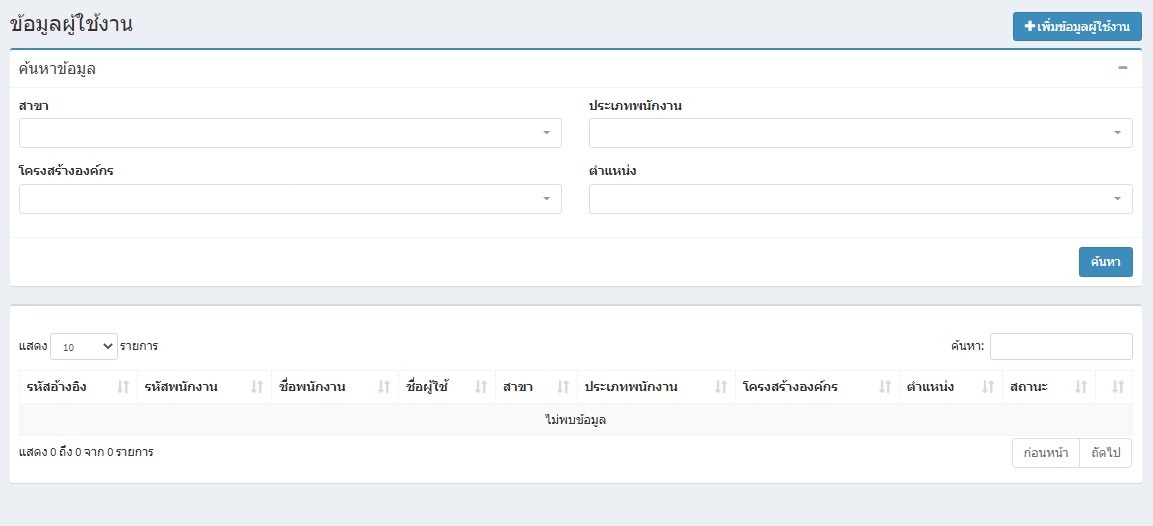
Task: Sort by ชื่อผู้ใช้ column
Action: (x=446, y=387)
